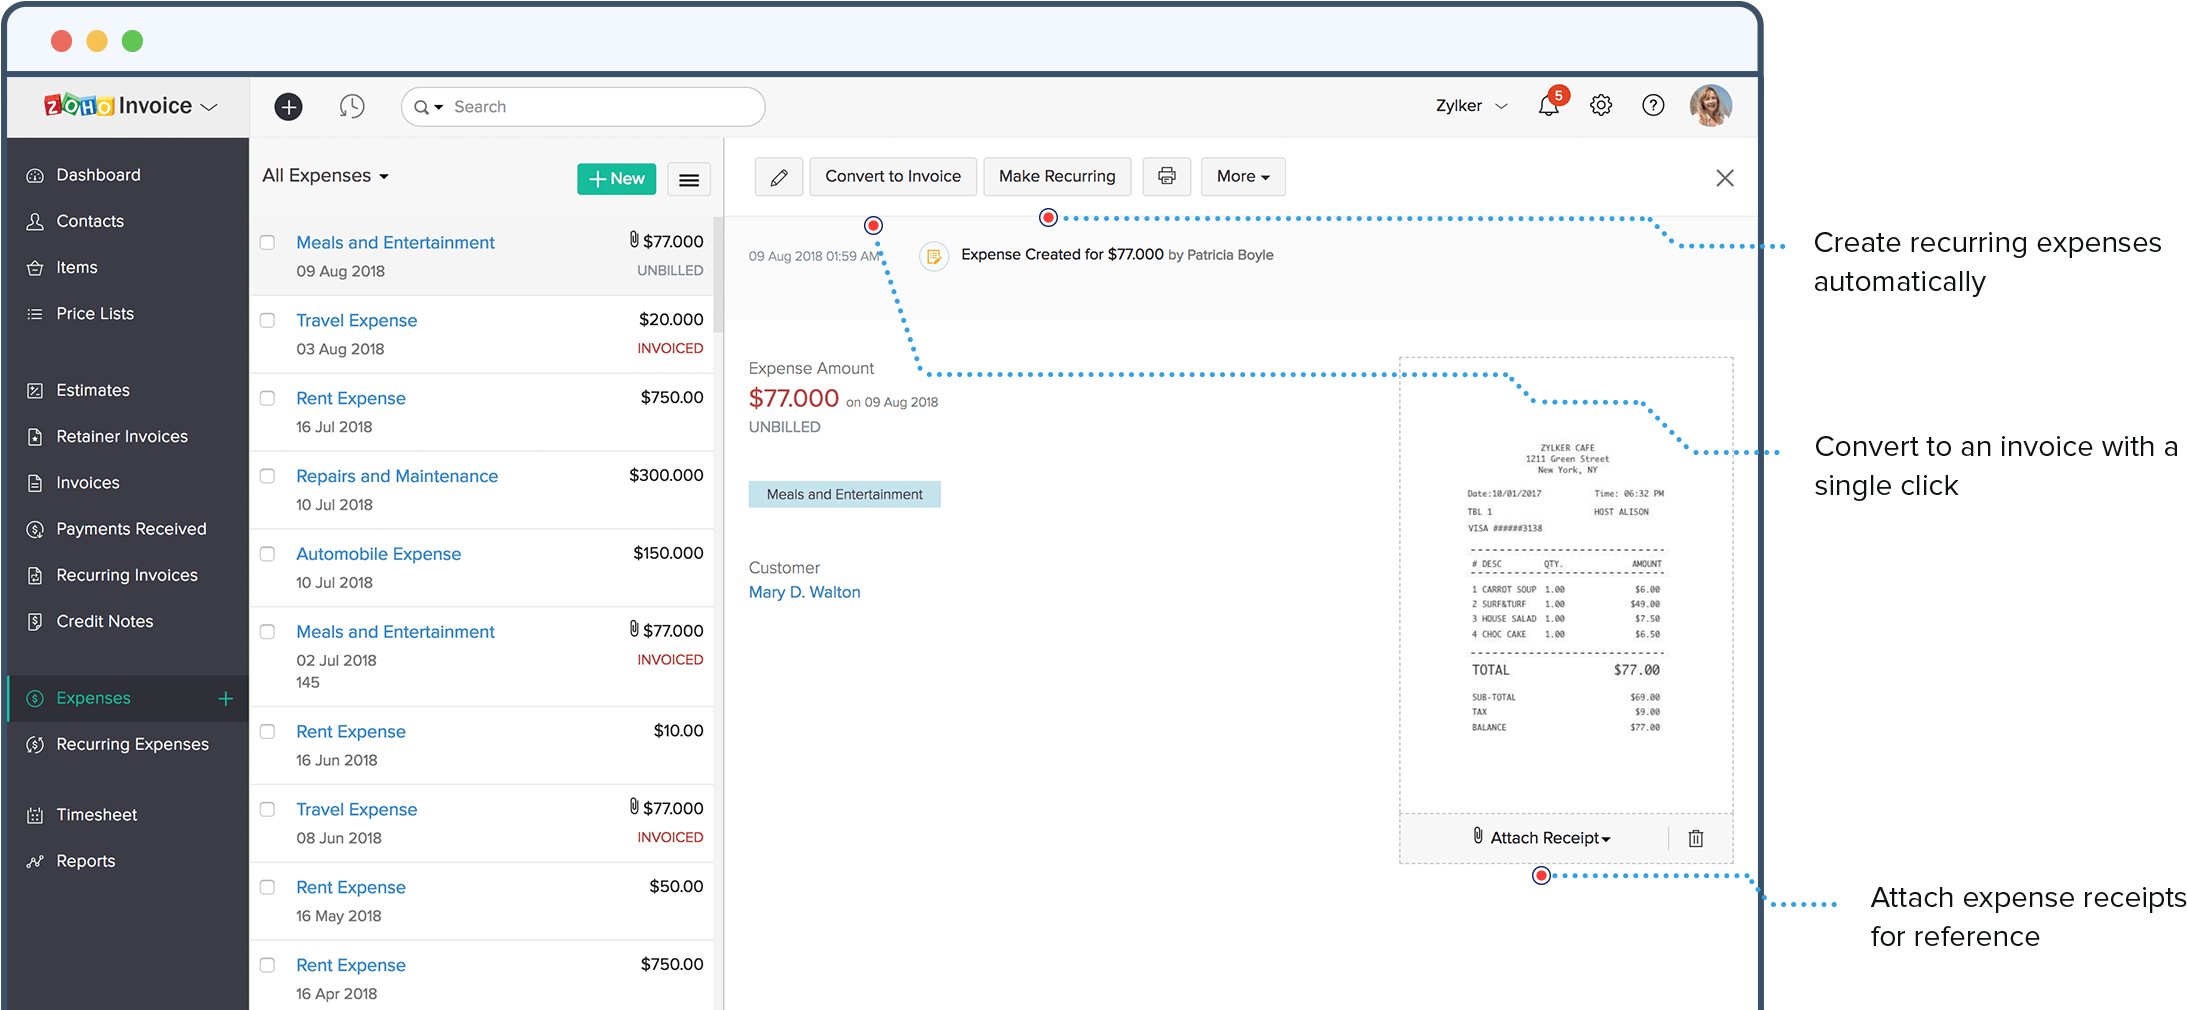Open the settings gear icon

coord(1601,105)
